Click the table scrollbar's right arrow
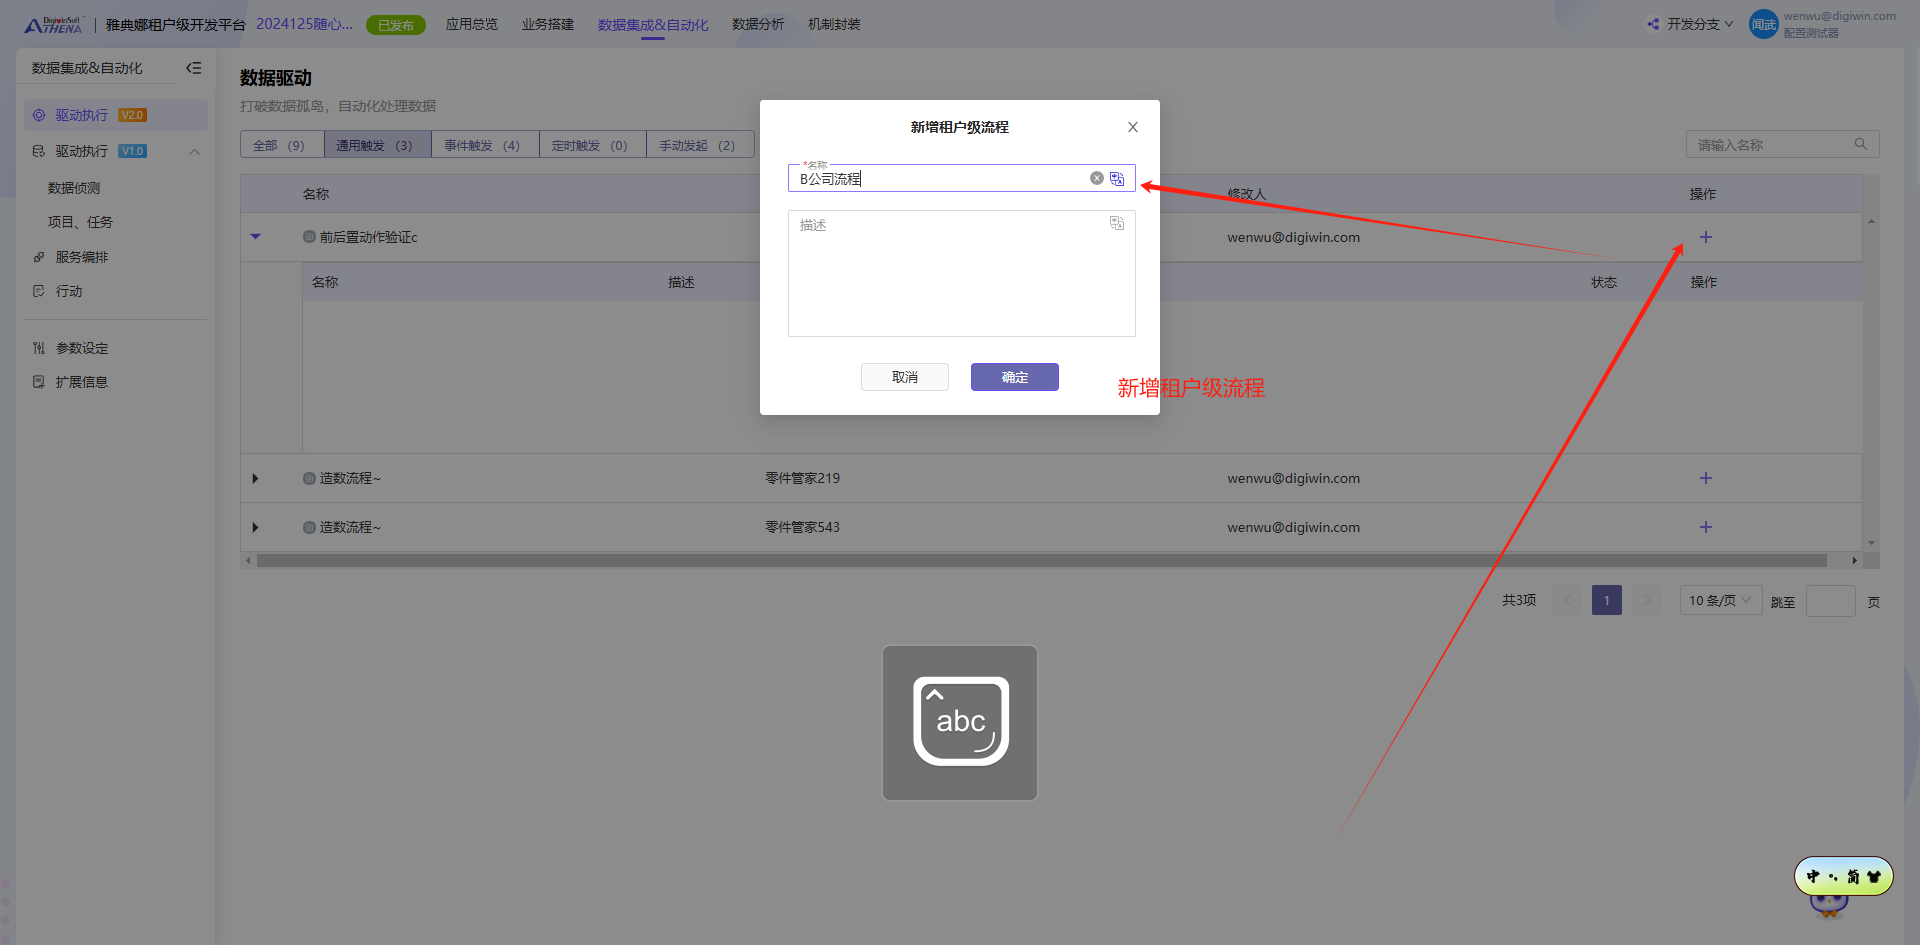The height and width of the screenshot is (945, 1920). [x=1855, y=561]
